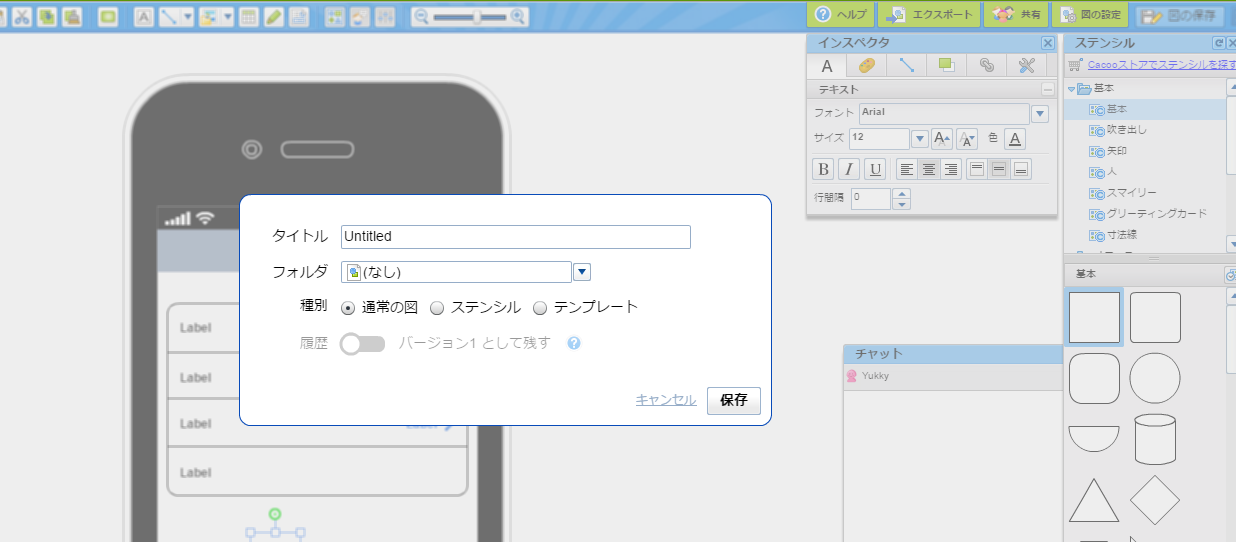
Task: Align text to the left
Action: (907, 169)
